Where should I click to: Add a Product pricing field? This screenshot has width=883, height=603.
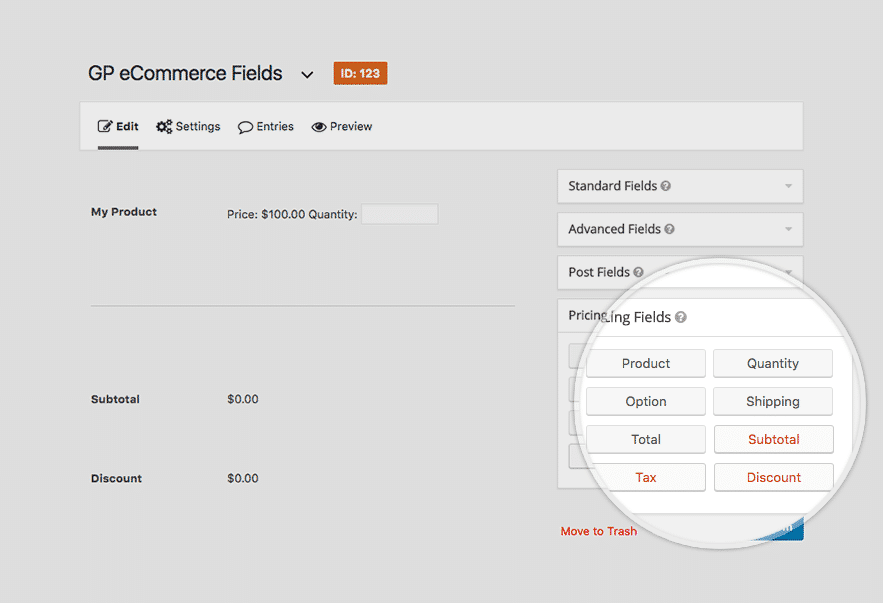[646, 364]
